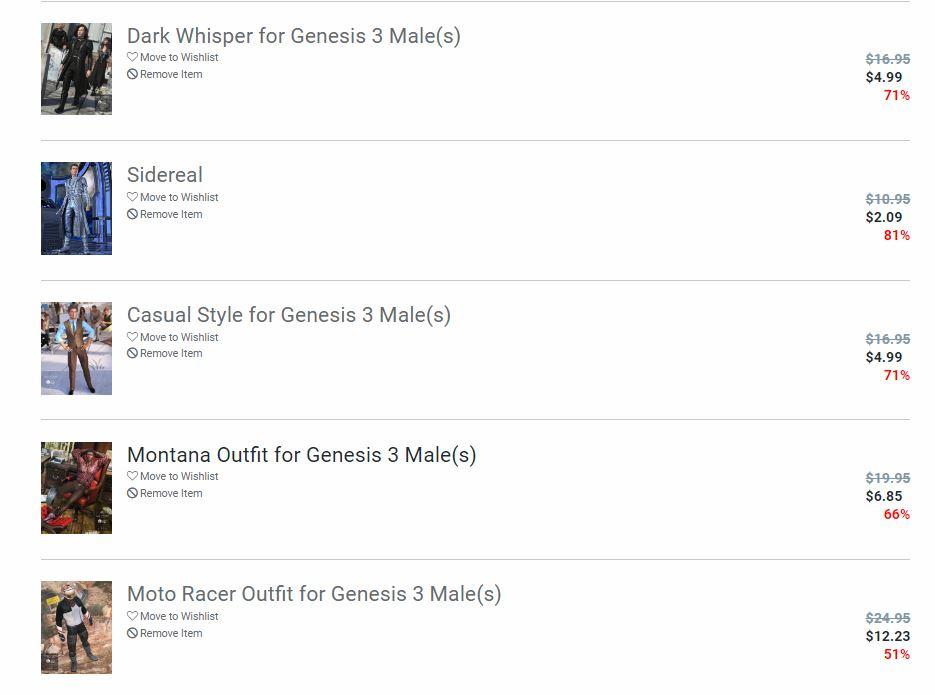Screen dimensions: 935x695
Task: Open Dark Whisper for Genesis 3 Male(s) title
Action: [x=293, y=36]
